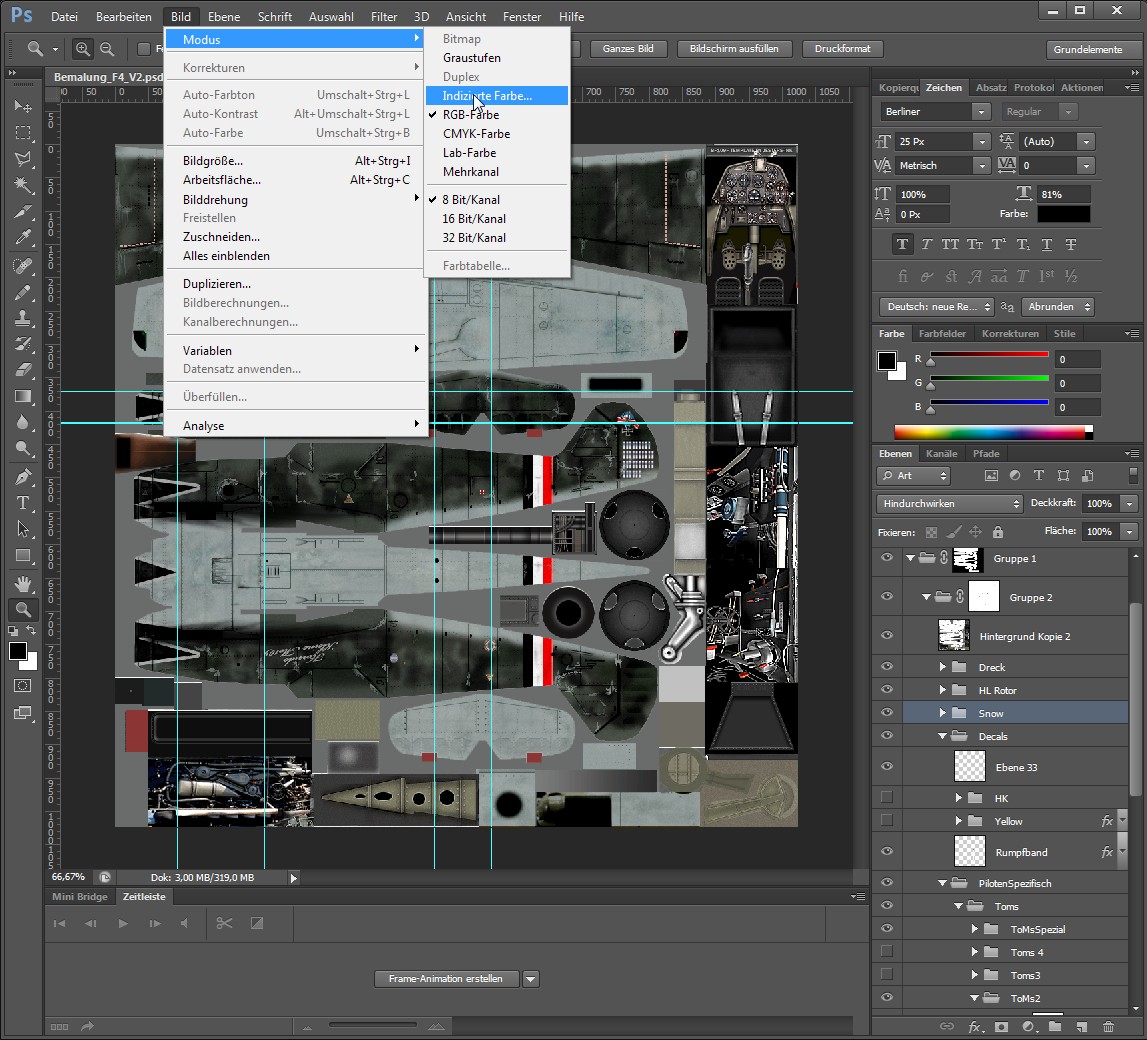This screenshot has width=1147, height=1040.
Task: Select the Magic Wand tool
Action: [22, 185]
